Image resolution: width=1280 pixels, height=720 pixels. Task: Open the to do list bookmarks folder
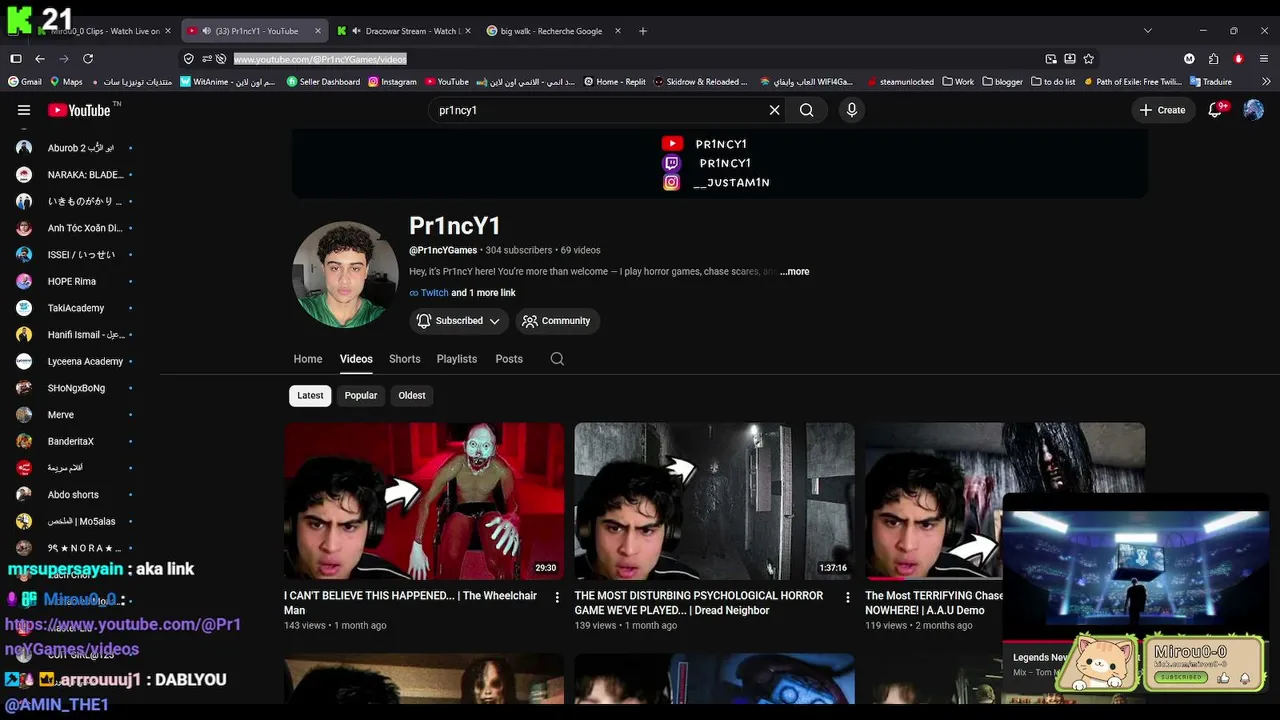coord(1053,82)
